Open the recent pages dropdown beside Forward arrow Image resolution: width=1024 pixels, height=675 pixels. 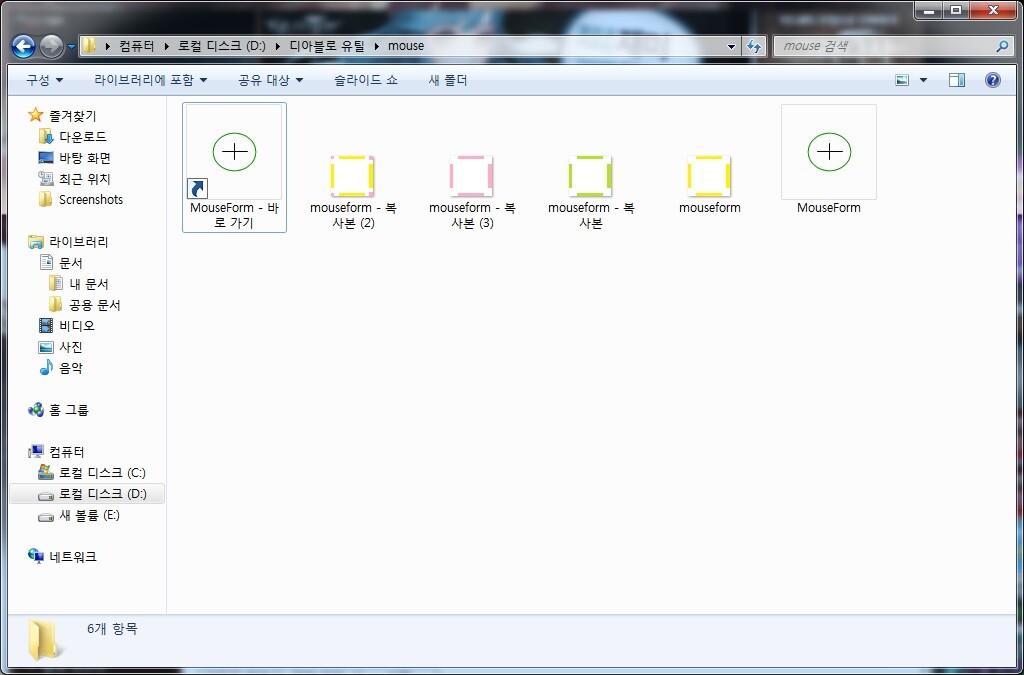pyautogui.click(x=71, y=47)
